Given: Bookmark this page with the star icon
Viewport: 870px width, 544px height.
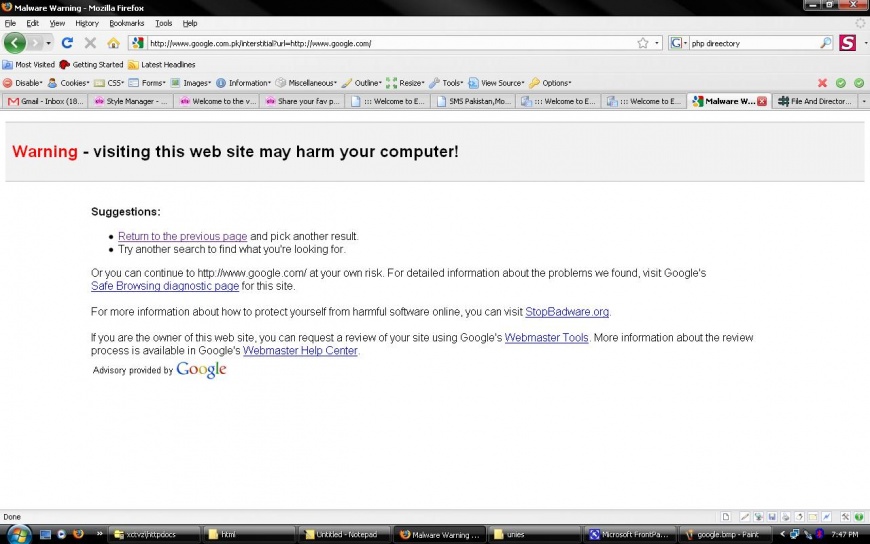Looking at the screenshot, I should [x=643, y=43].
